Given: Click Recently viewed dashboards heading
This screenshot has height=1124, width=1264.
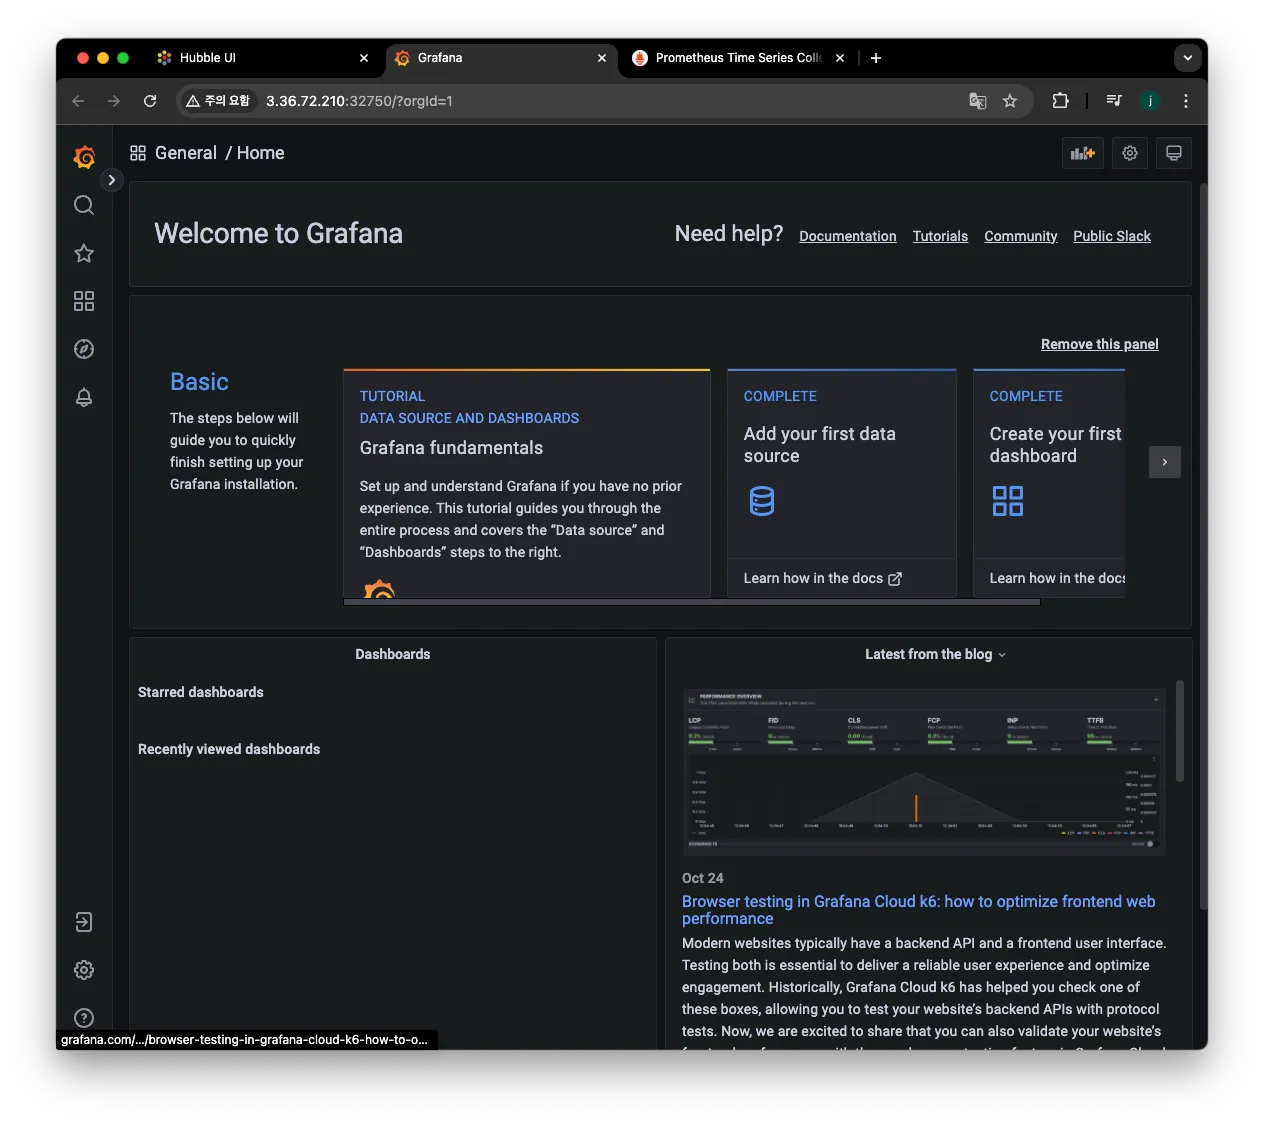Looking at the screenshot, I should tap(229, 750).
